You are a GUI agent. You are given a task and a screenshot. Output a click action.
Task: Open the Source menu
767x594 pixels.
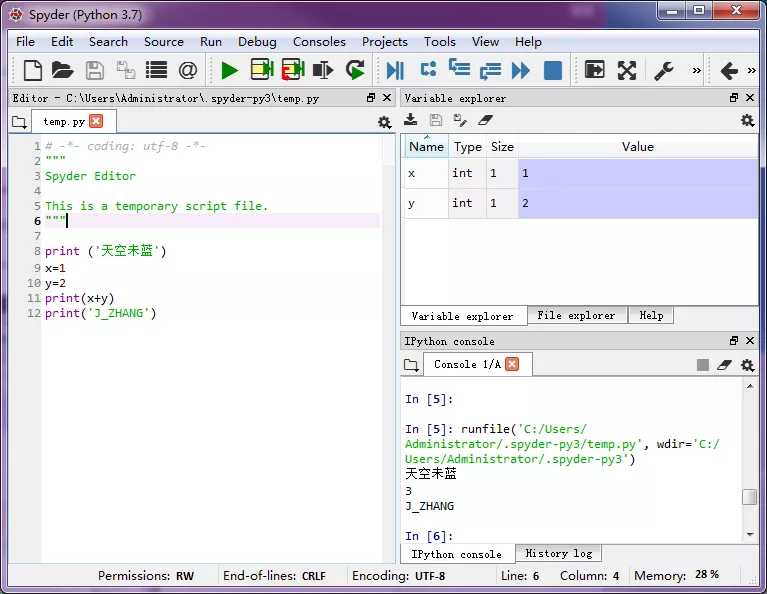[x=164, y=42]
